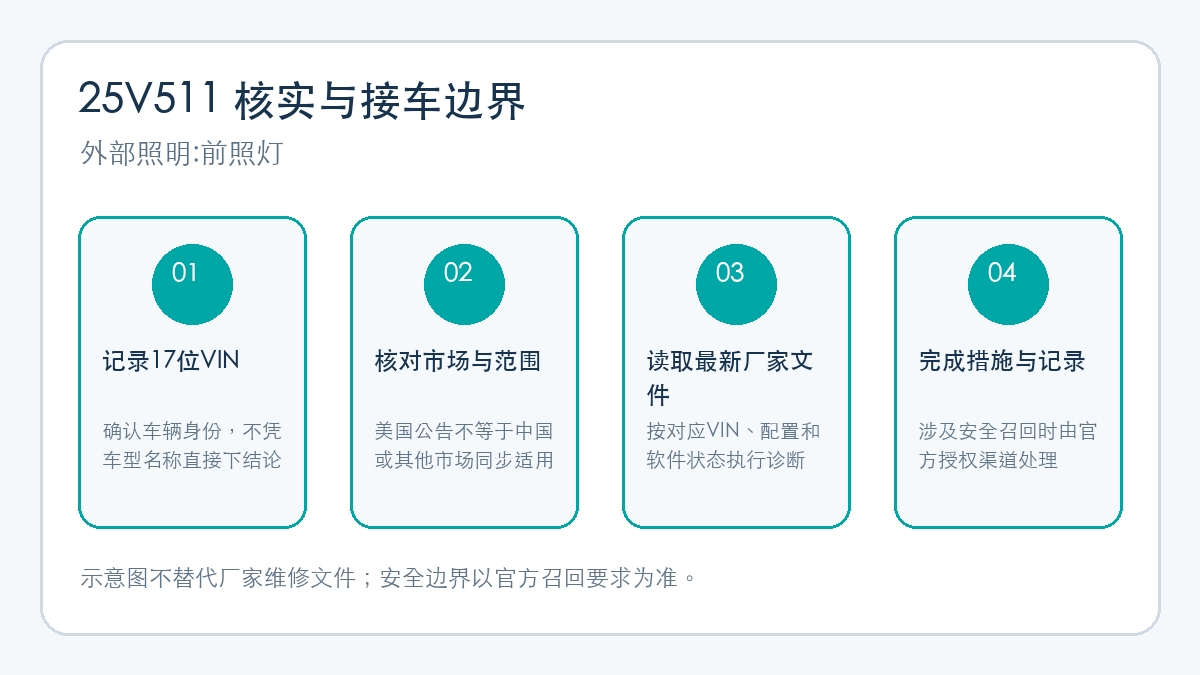The width and height of the screenshot is (1200, 675).
Task: Select the third step card panel
Action: pyautogui.click(x=736, y=372)
